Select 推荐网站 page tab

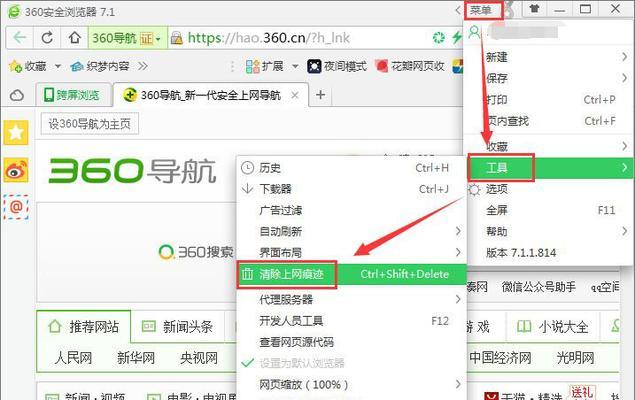point(84,327)
